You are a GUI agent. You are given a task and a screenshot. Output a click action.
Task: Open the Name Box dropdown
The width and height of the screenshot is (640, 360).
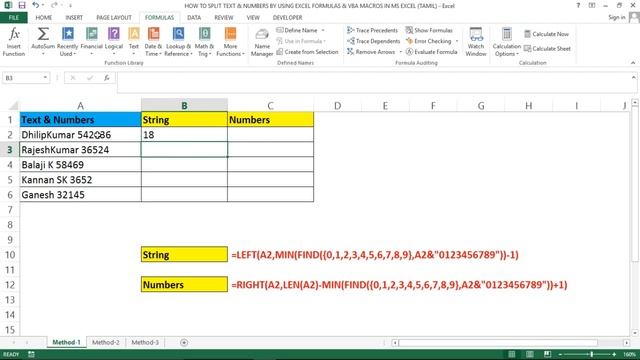point(45,78)
